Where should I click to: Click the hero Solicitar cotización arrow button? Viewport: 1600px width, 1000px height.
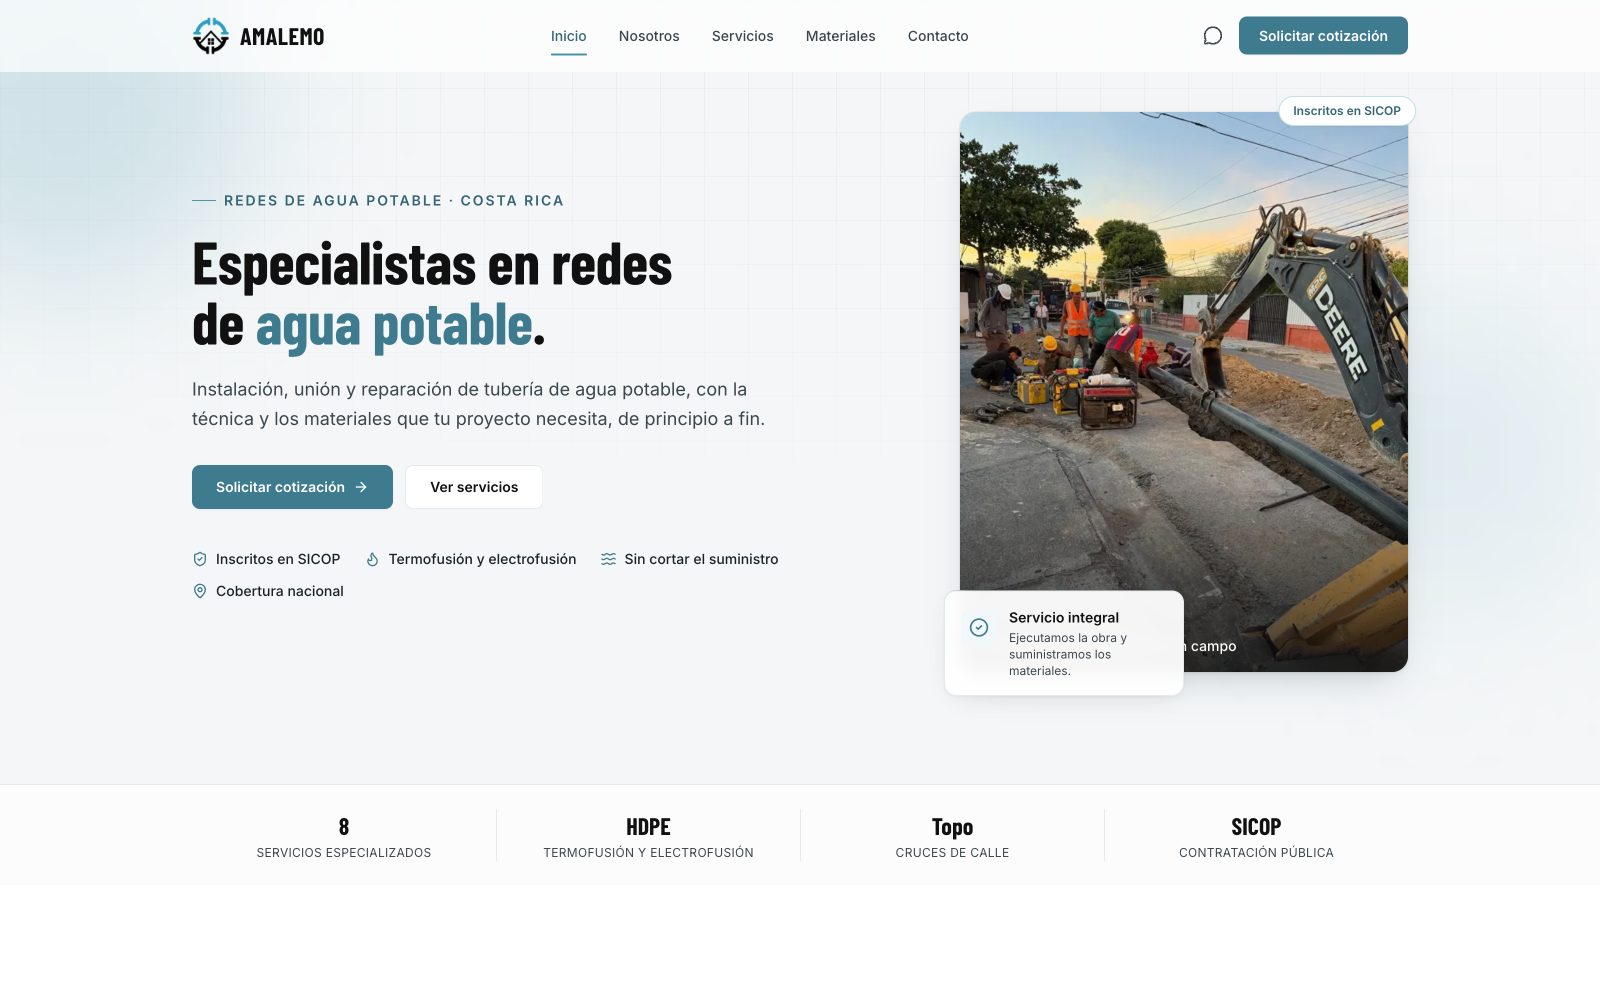292,487
